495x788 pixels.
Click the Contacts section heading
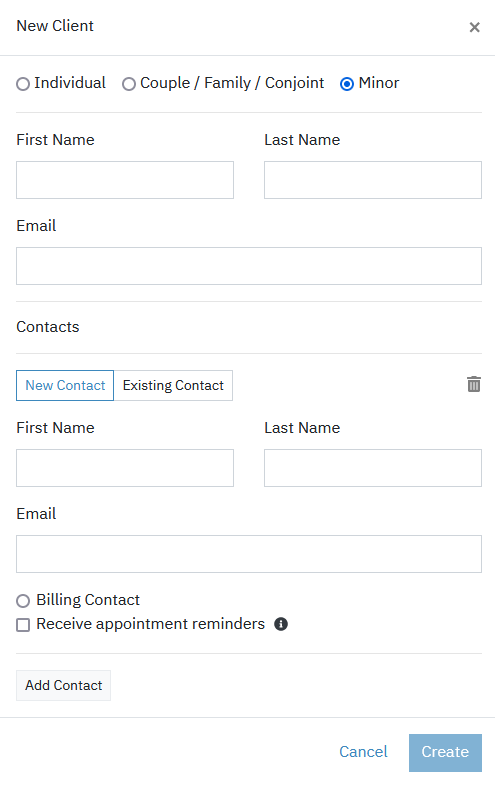tap(48, 327)
